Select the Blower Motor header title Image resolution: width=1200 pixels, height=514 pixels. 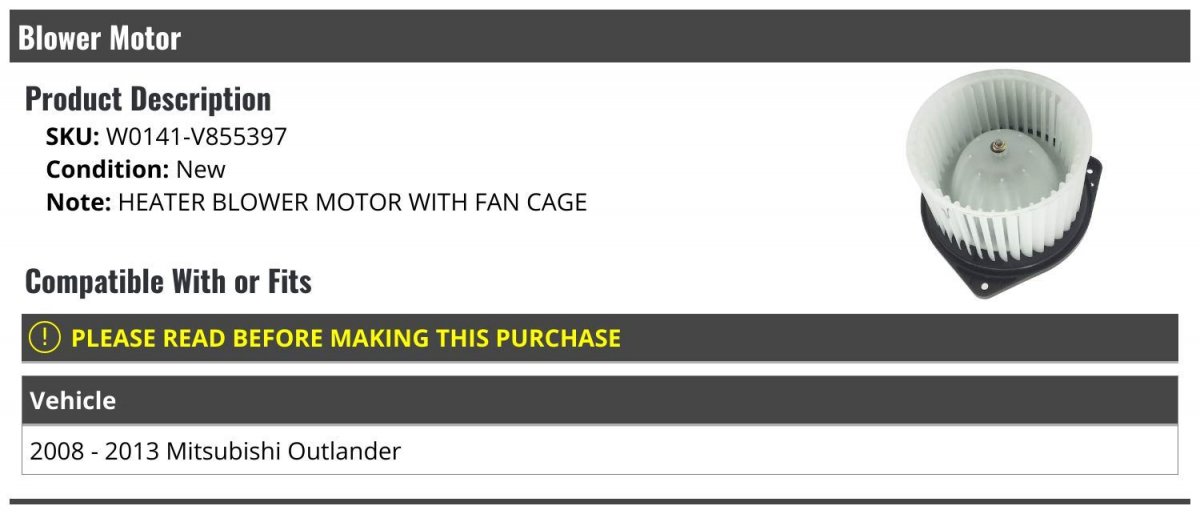click(x=99, y=38)
